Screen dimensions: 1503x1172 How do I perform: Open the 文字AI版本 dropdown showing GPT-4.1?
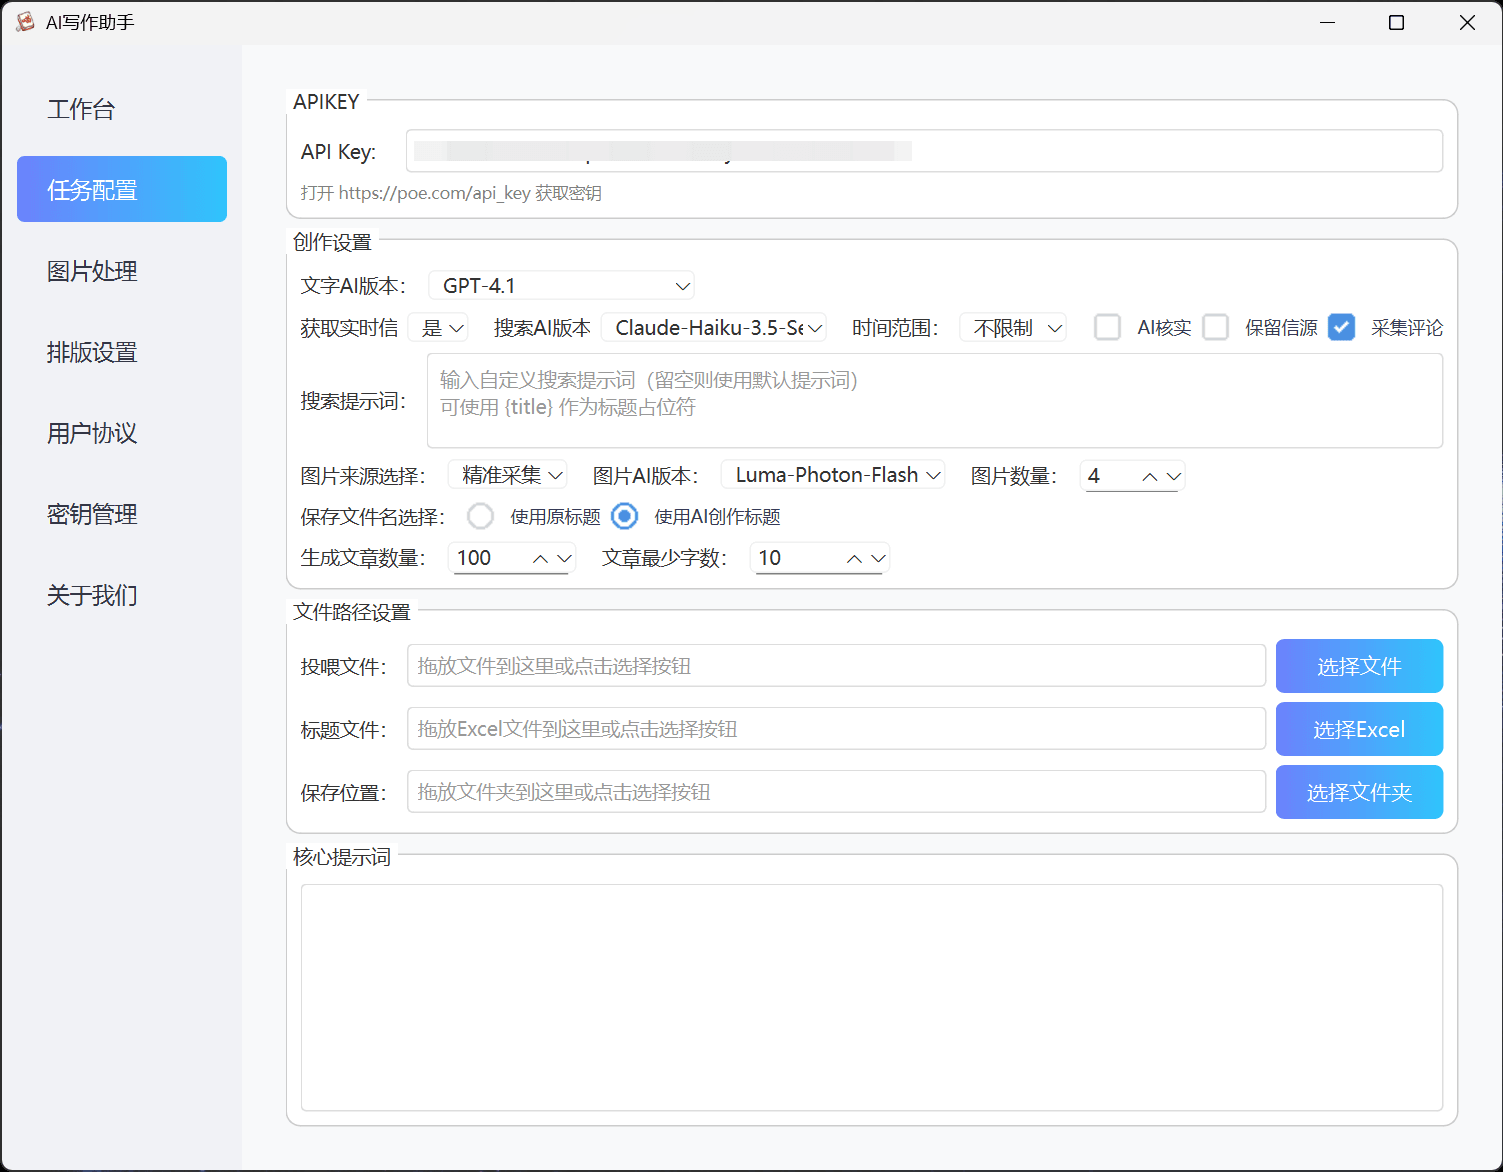[x=561, y=285]
